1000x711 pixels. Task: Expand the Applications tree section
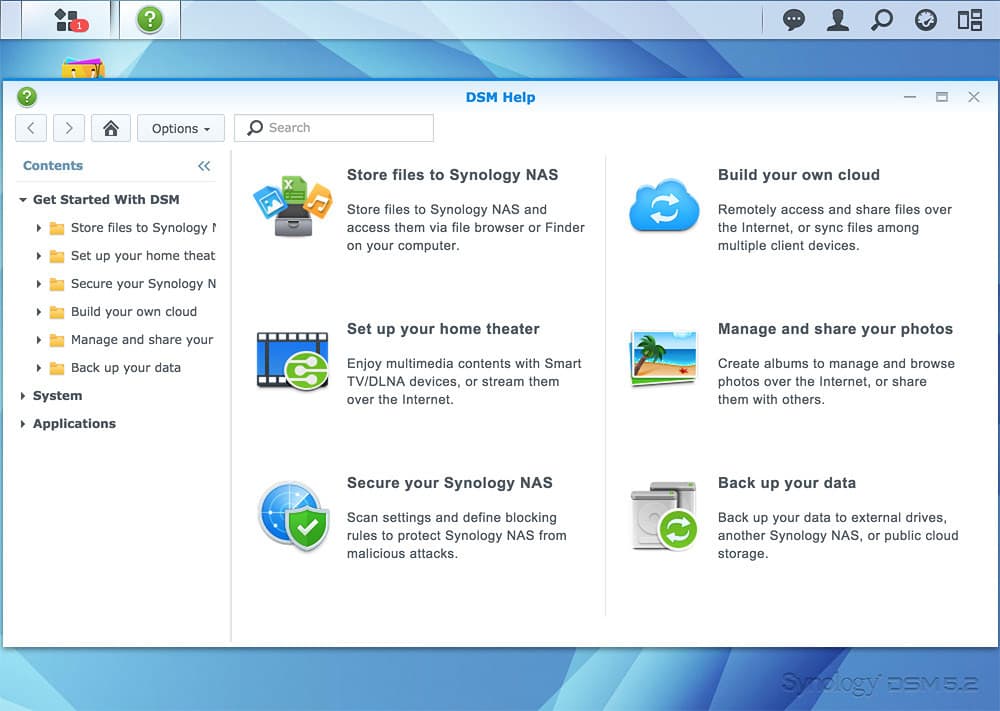pyautogui.click(x=23, y=424)
